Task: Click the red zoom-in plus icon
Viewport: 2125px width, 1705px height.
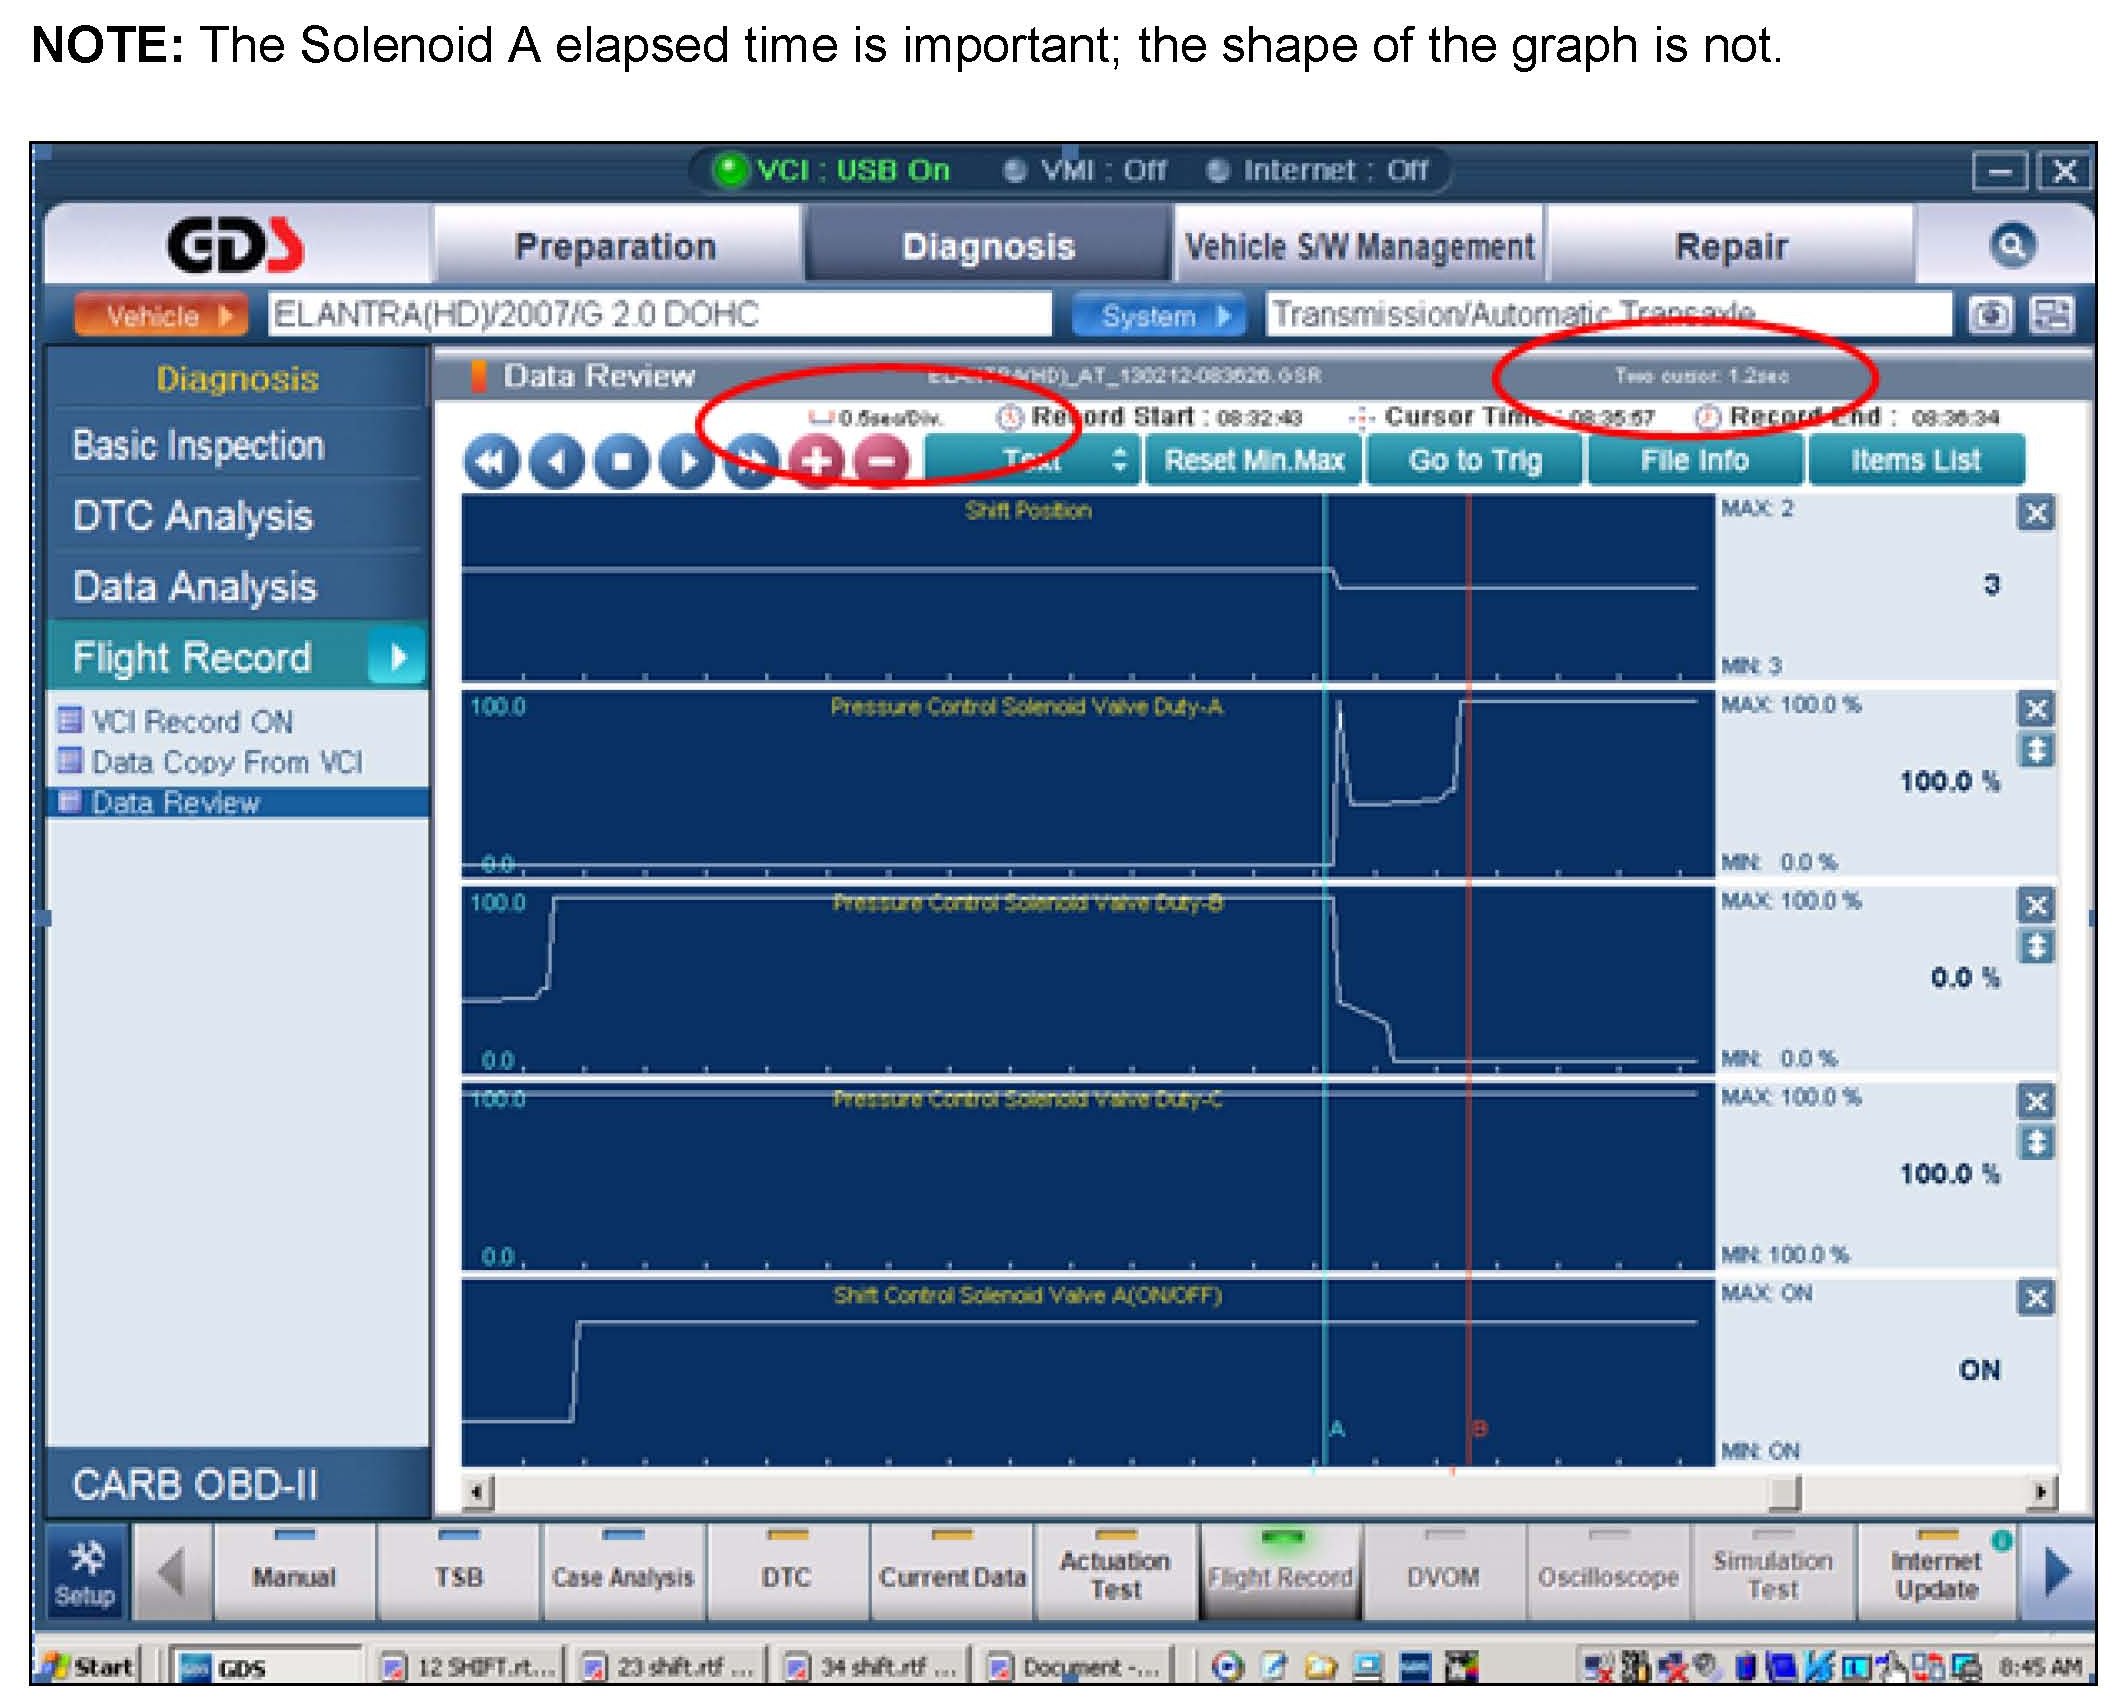Action: pyautogui.click(x=816, y=461)
